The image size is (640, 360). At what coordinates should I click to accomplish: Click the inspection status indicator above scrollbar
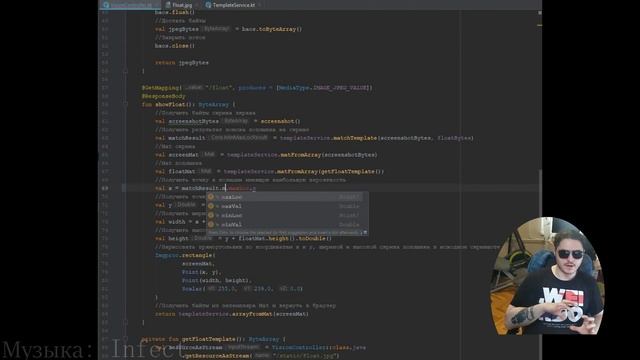point(540,13)
